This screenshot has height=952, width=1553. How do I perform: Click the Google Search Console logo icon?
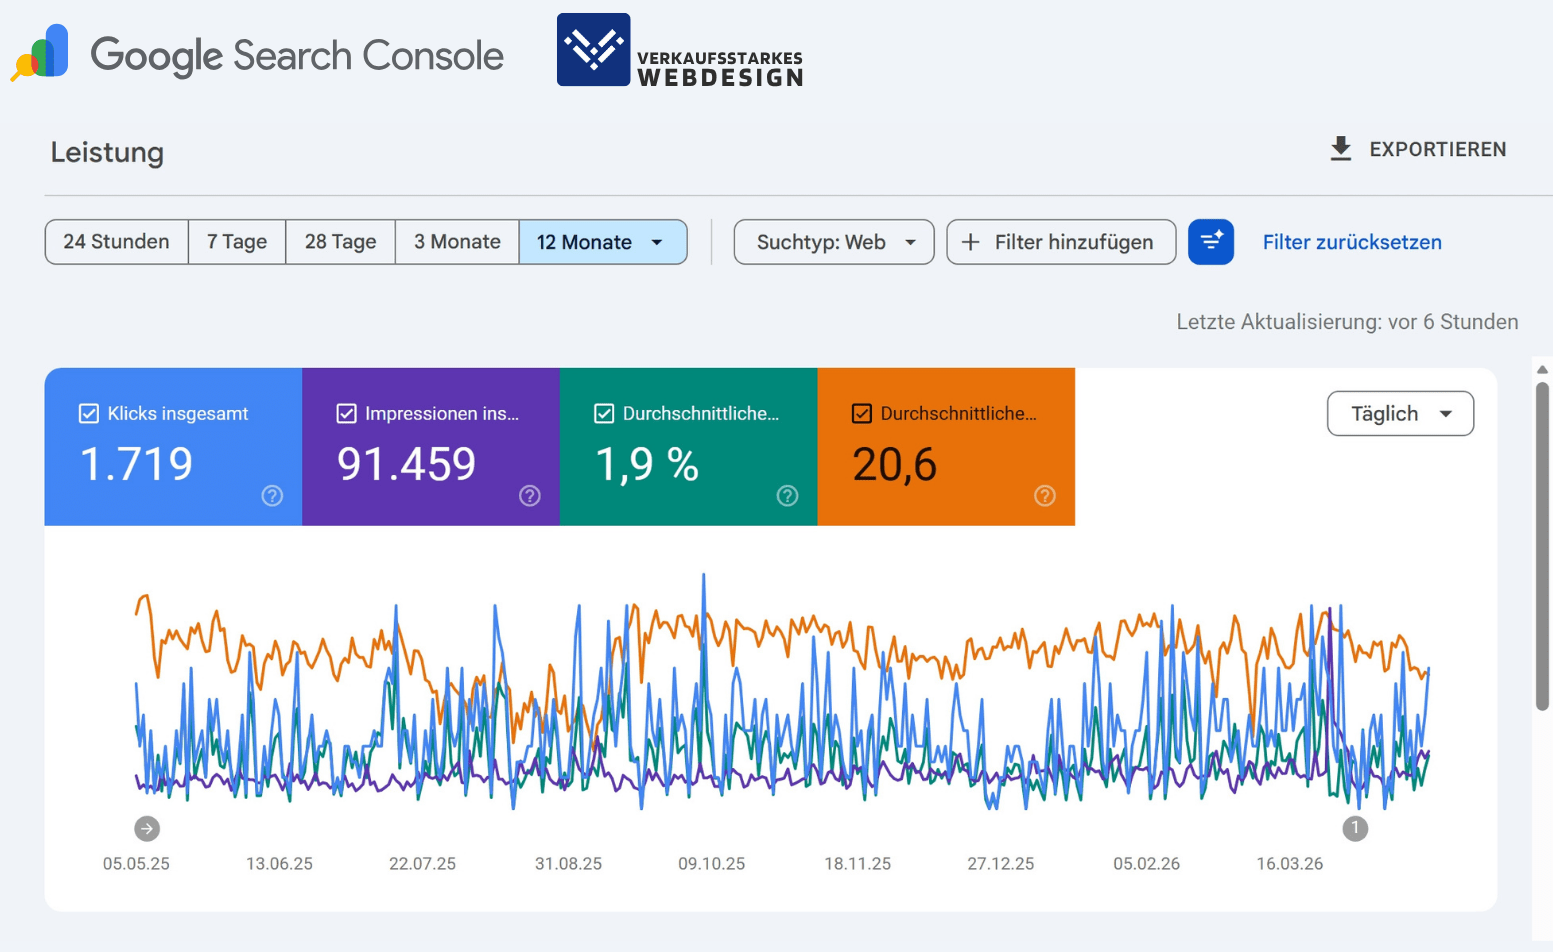coord(39,52)
